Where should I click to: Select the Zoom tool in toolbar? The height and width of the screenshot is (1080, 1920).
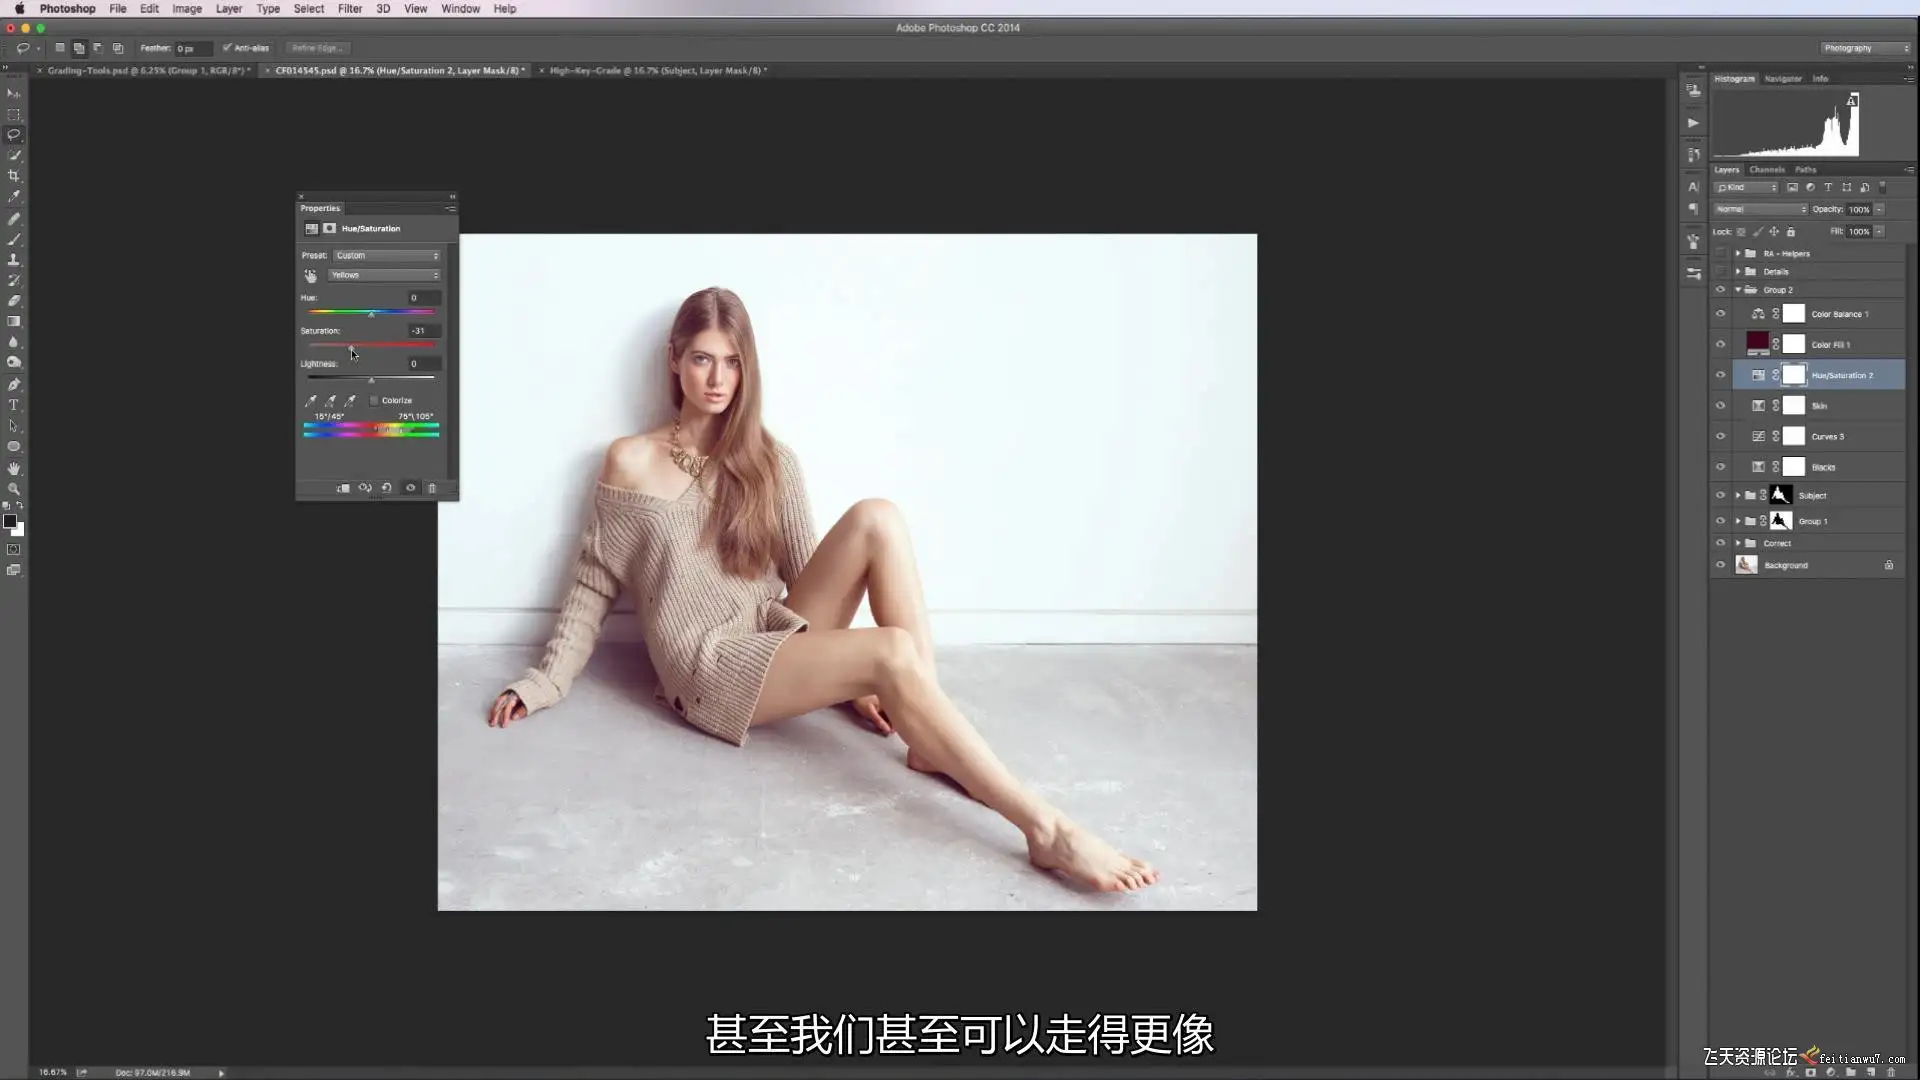click(x=14, y=489)
